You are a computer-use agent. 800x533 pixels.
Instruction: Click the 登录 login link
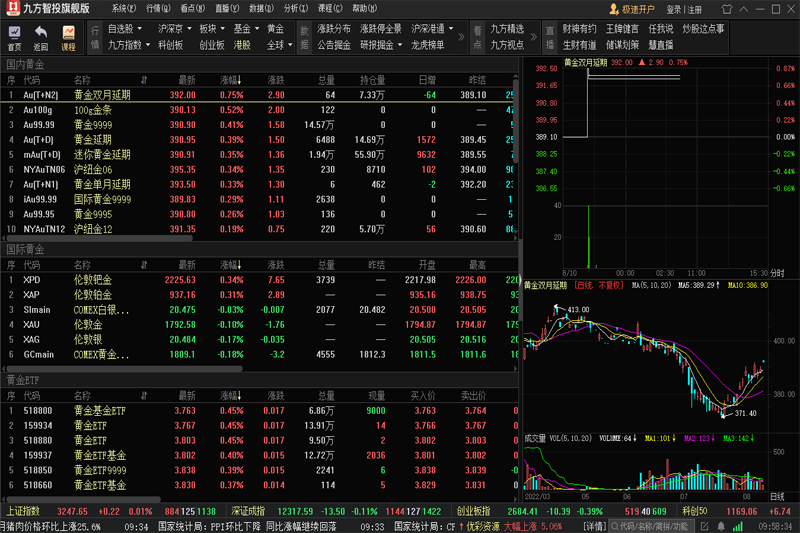[674, 9]
